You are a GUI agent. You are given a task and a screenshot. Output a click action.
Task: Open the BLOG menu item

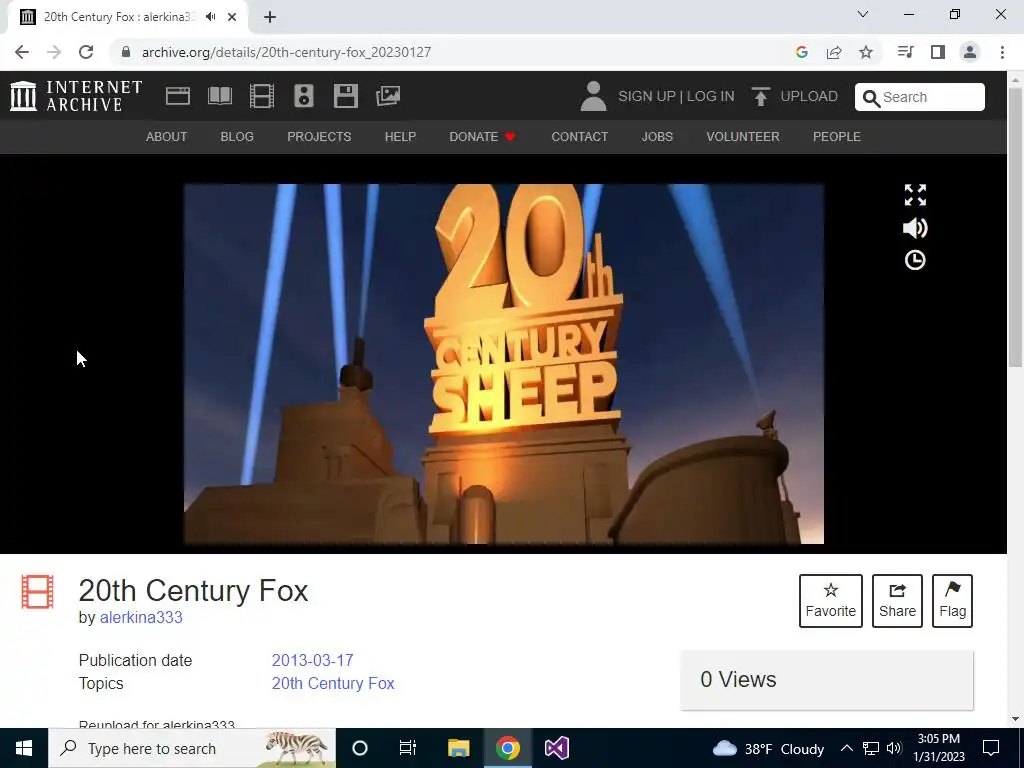pos(237,136)
